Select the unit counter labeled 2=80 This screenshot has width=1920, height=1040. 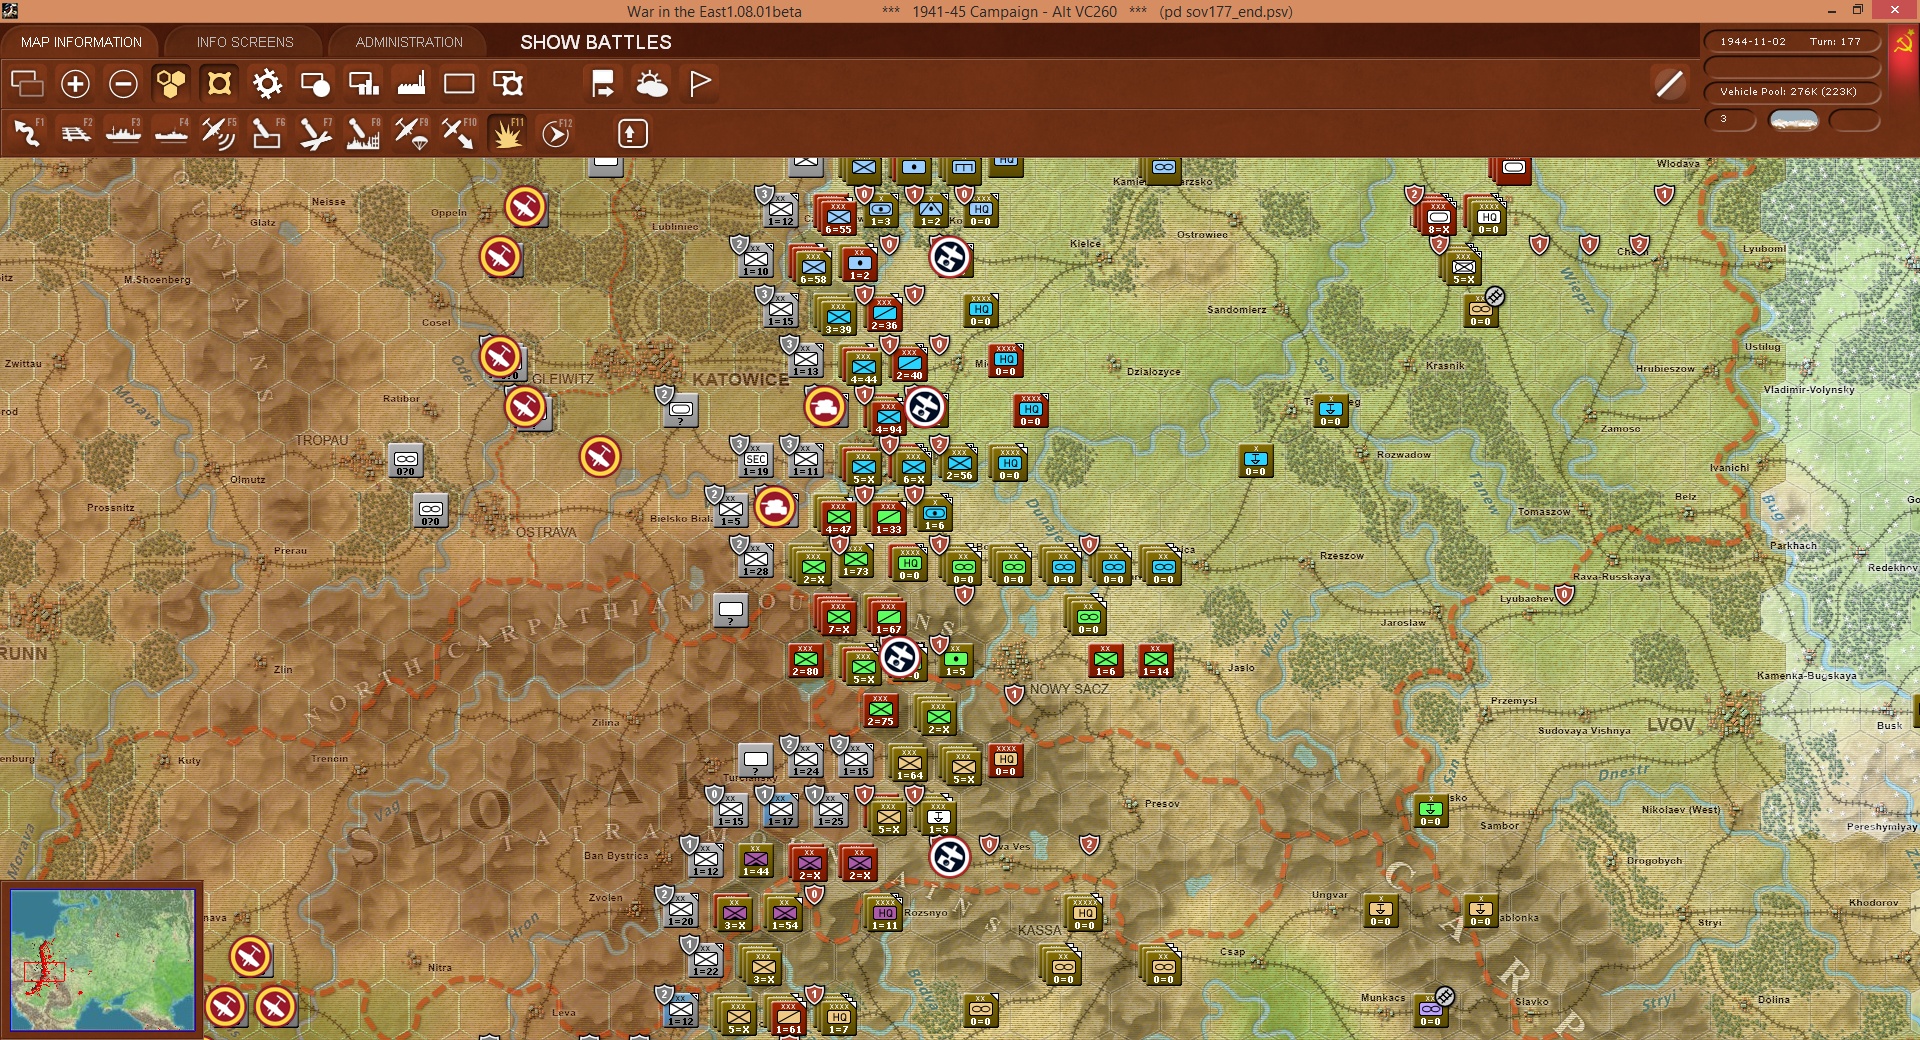click(x=805, y=660)
